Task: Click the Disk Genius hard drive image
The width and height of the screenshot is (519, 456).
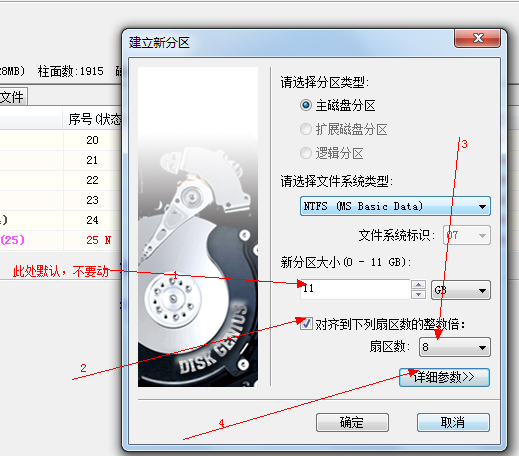Action: coord(198,227)
